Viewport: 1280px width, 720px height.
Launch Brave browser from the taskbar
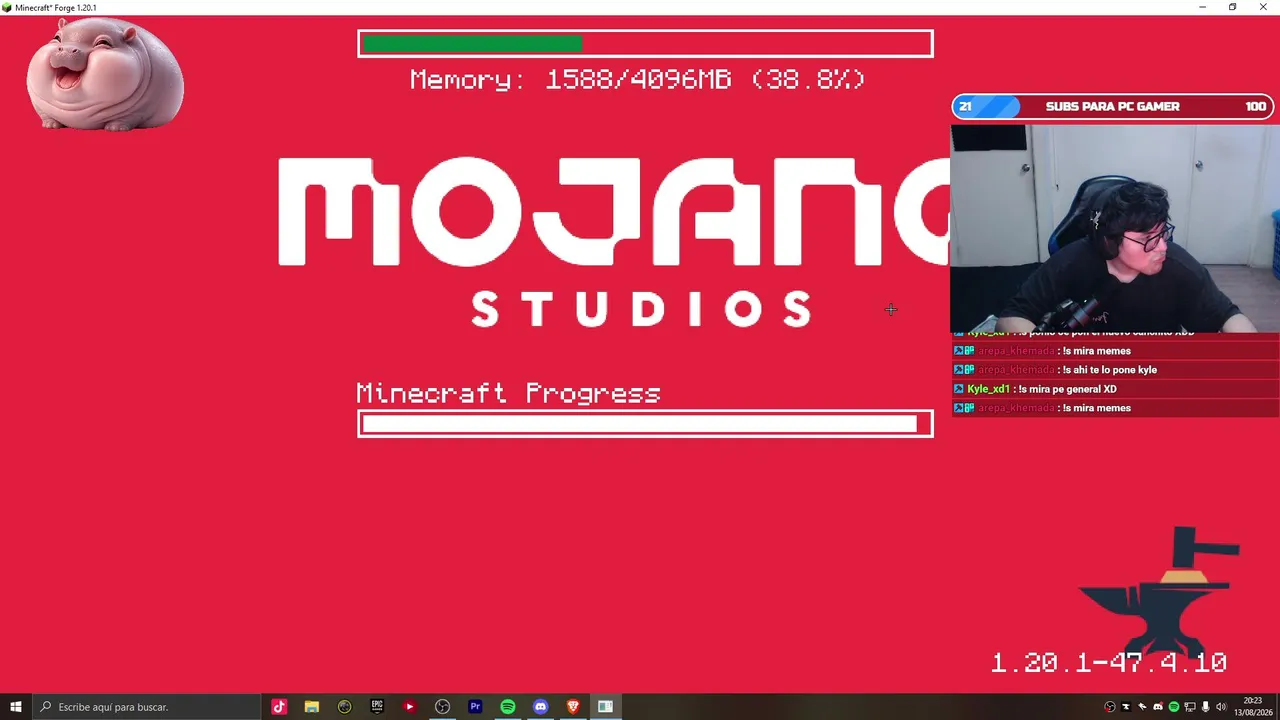[x=573, y=707]
